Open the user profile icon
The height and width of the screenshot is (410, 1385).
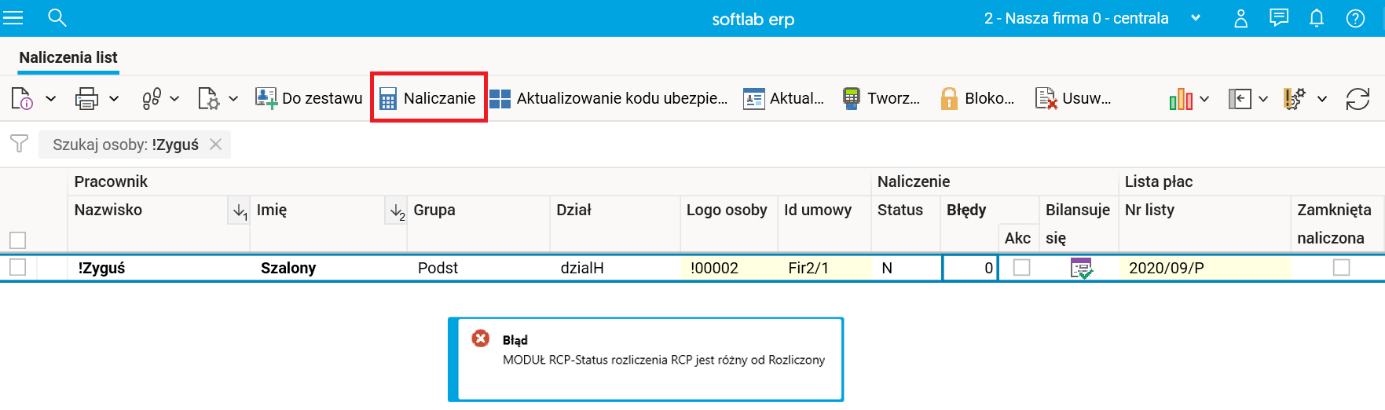(x=1241, y=18)
